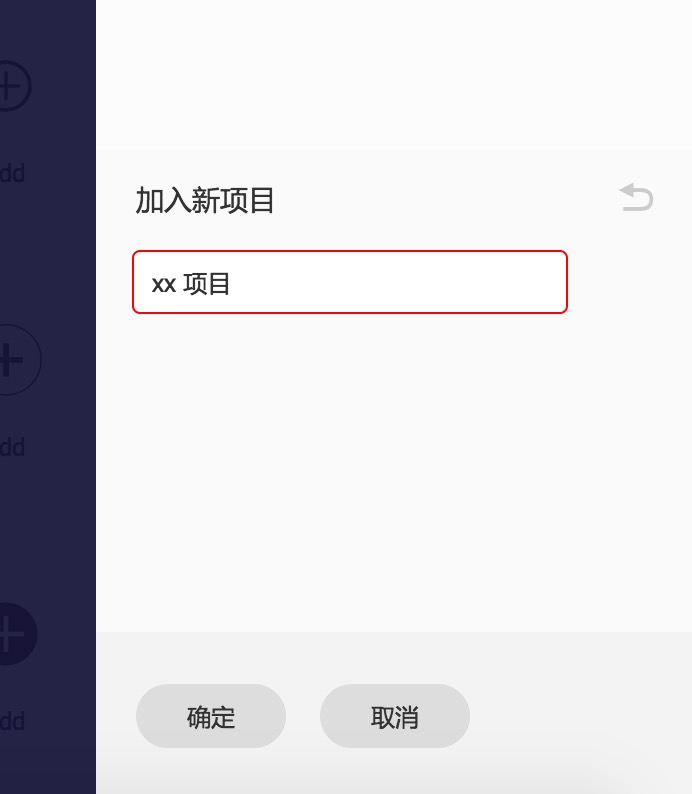Click the empty right end of the name field
The height and width of the screenshot is (794, 692).
click(x=506, y=282)
